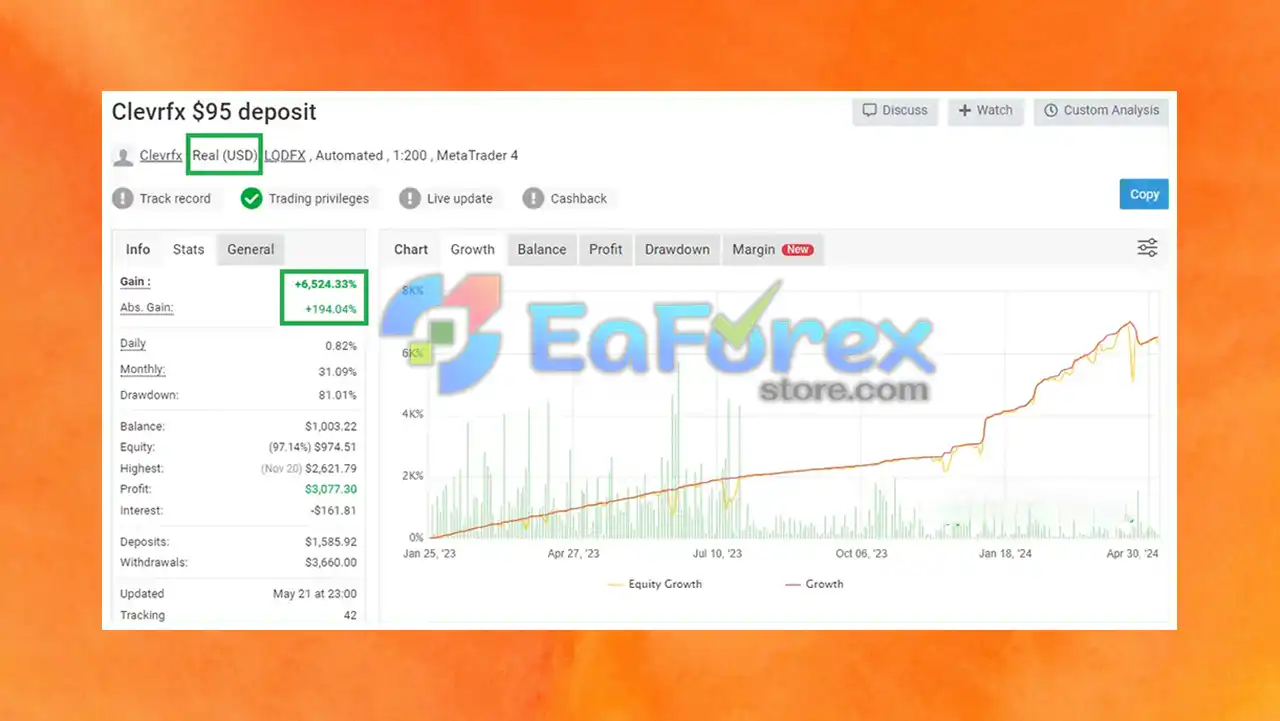The width and height of the screenshot is (1280, 721).
Task: Click the profit value $3,077.30
Action: click(331, 489)
